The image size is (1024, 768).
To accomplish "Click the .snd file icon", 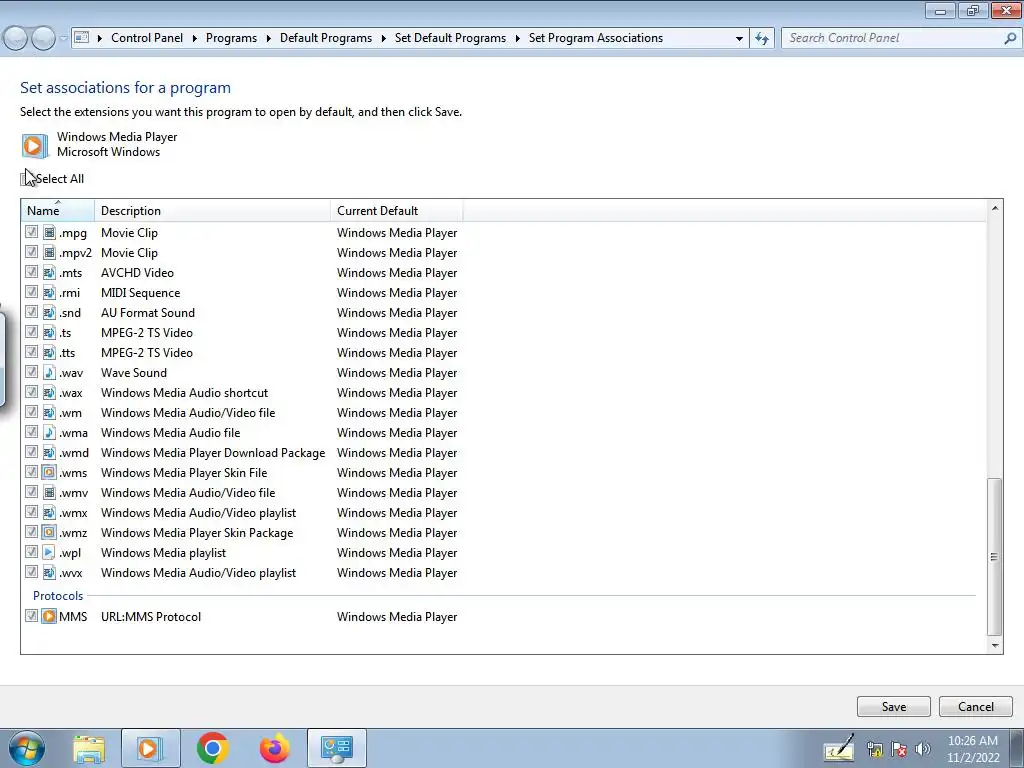I will click(x=49, y=313).
